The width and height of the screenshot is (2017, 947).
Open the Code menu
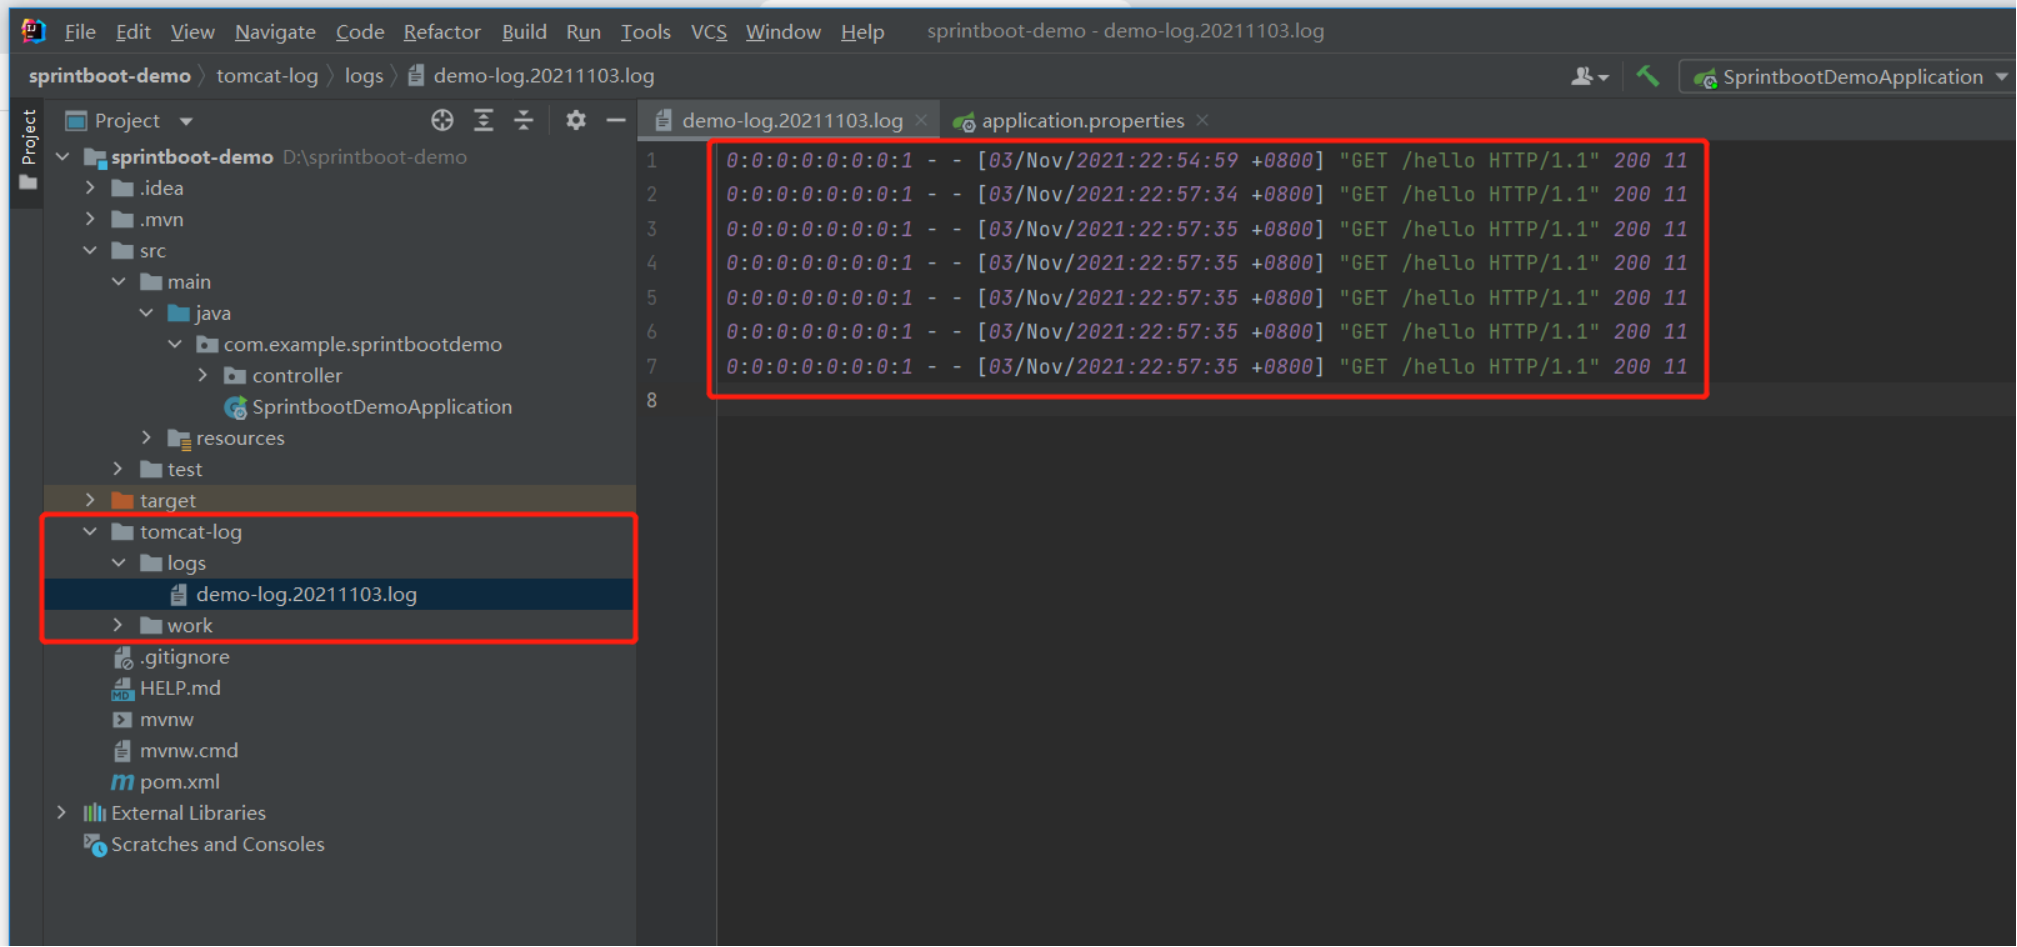[360, 32]
